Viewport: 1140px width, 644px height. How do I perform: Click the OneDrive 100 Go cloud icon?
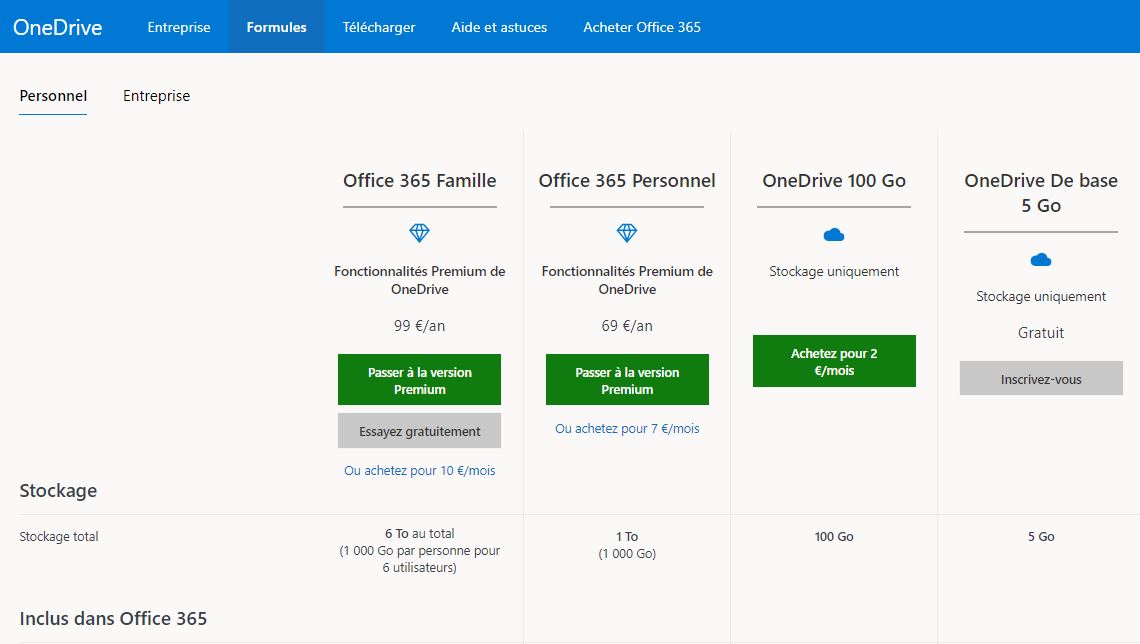[834, 234]
